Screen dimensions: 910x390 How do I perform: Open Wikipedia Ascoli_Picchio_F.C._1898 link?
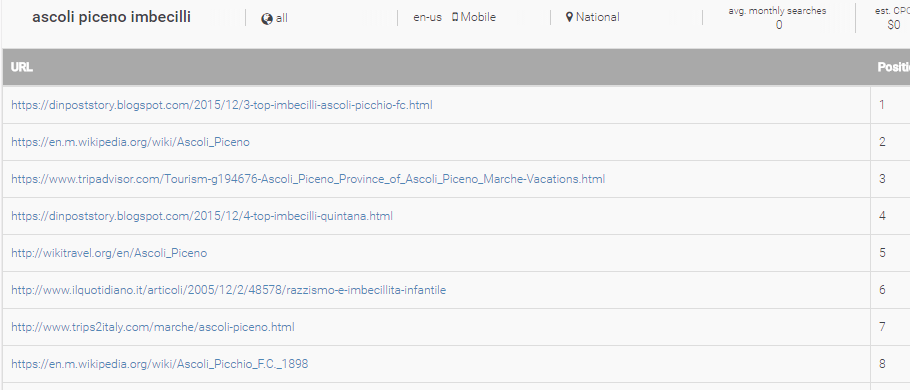click(160, 364)
